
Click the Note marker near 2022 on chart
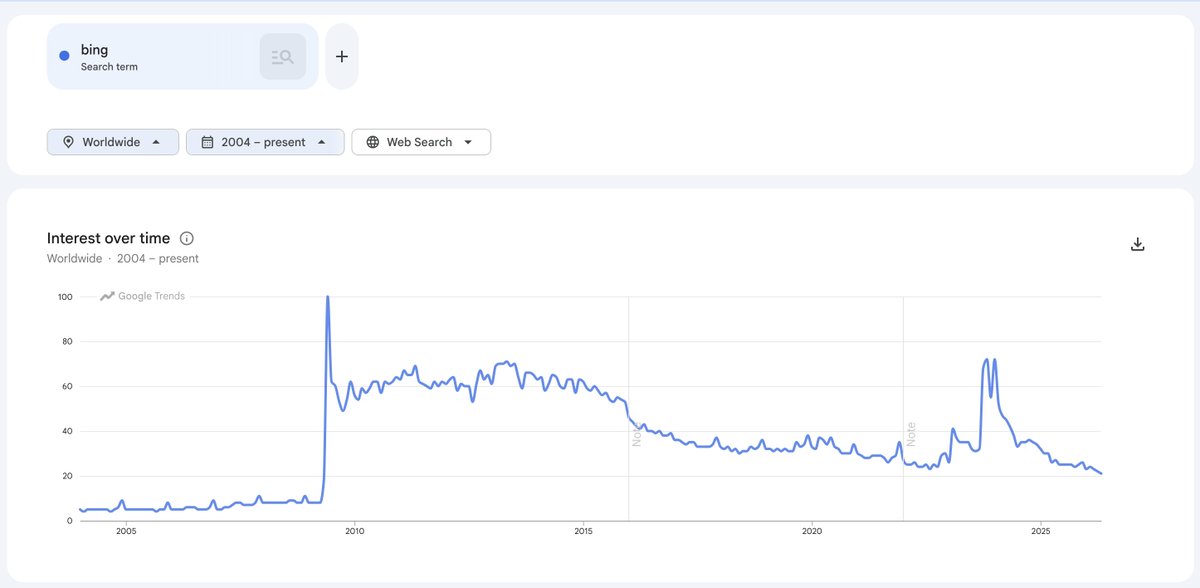(x=911, y=434)
